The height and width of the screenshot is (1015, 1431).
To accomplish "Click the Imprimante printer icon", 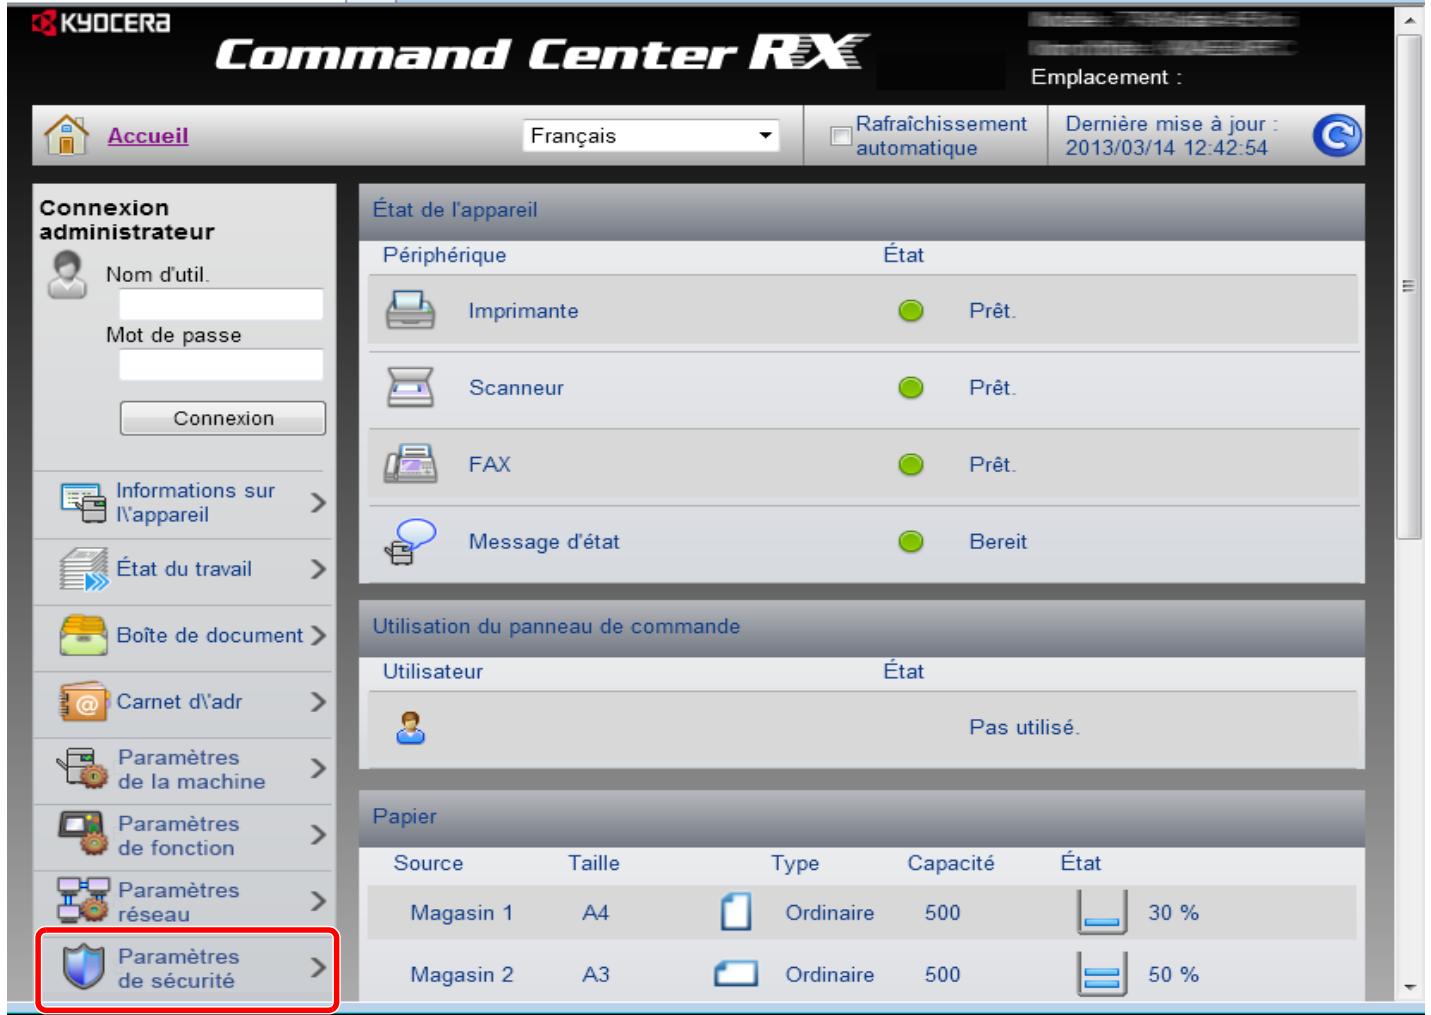I will [410, 310].
